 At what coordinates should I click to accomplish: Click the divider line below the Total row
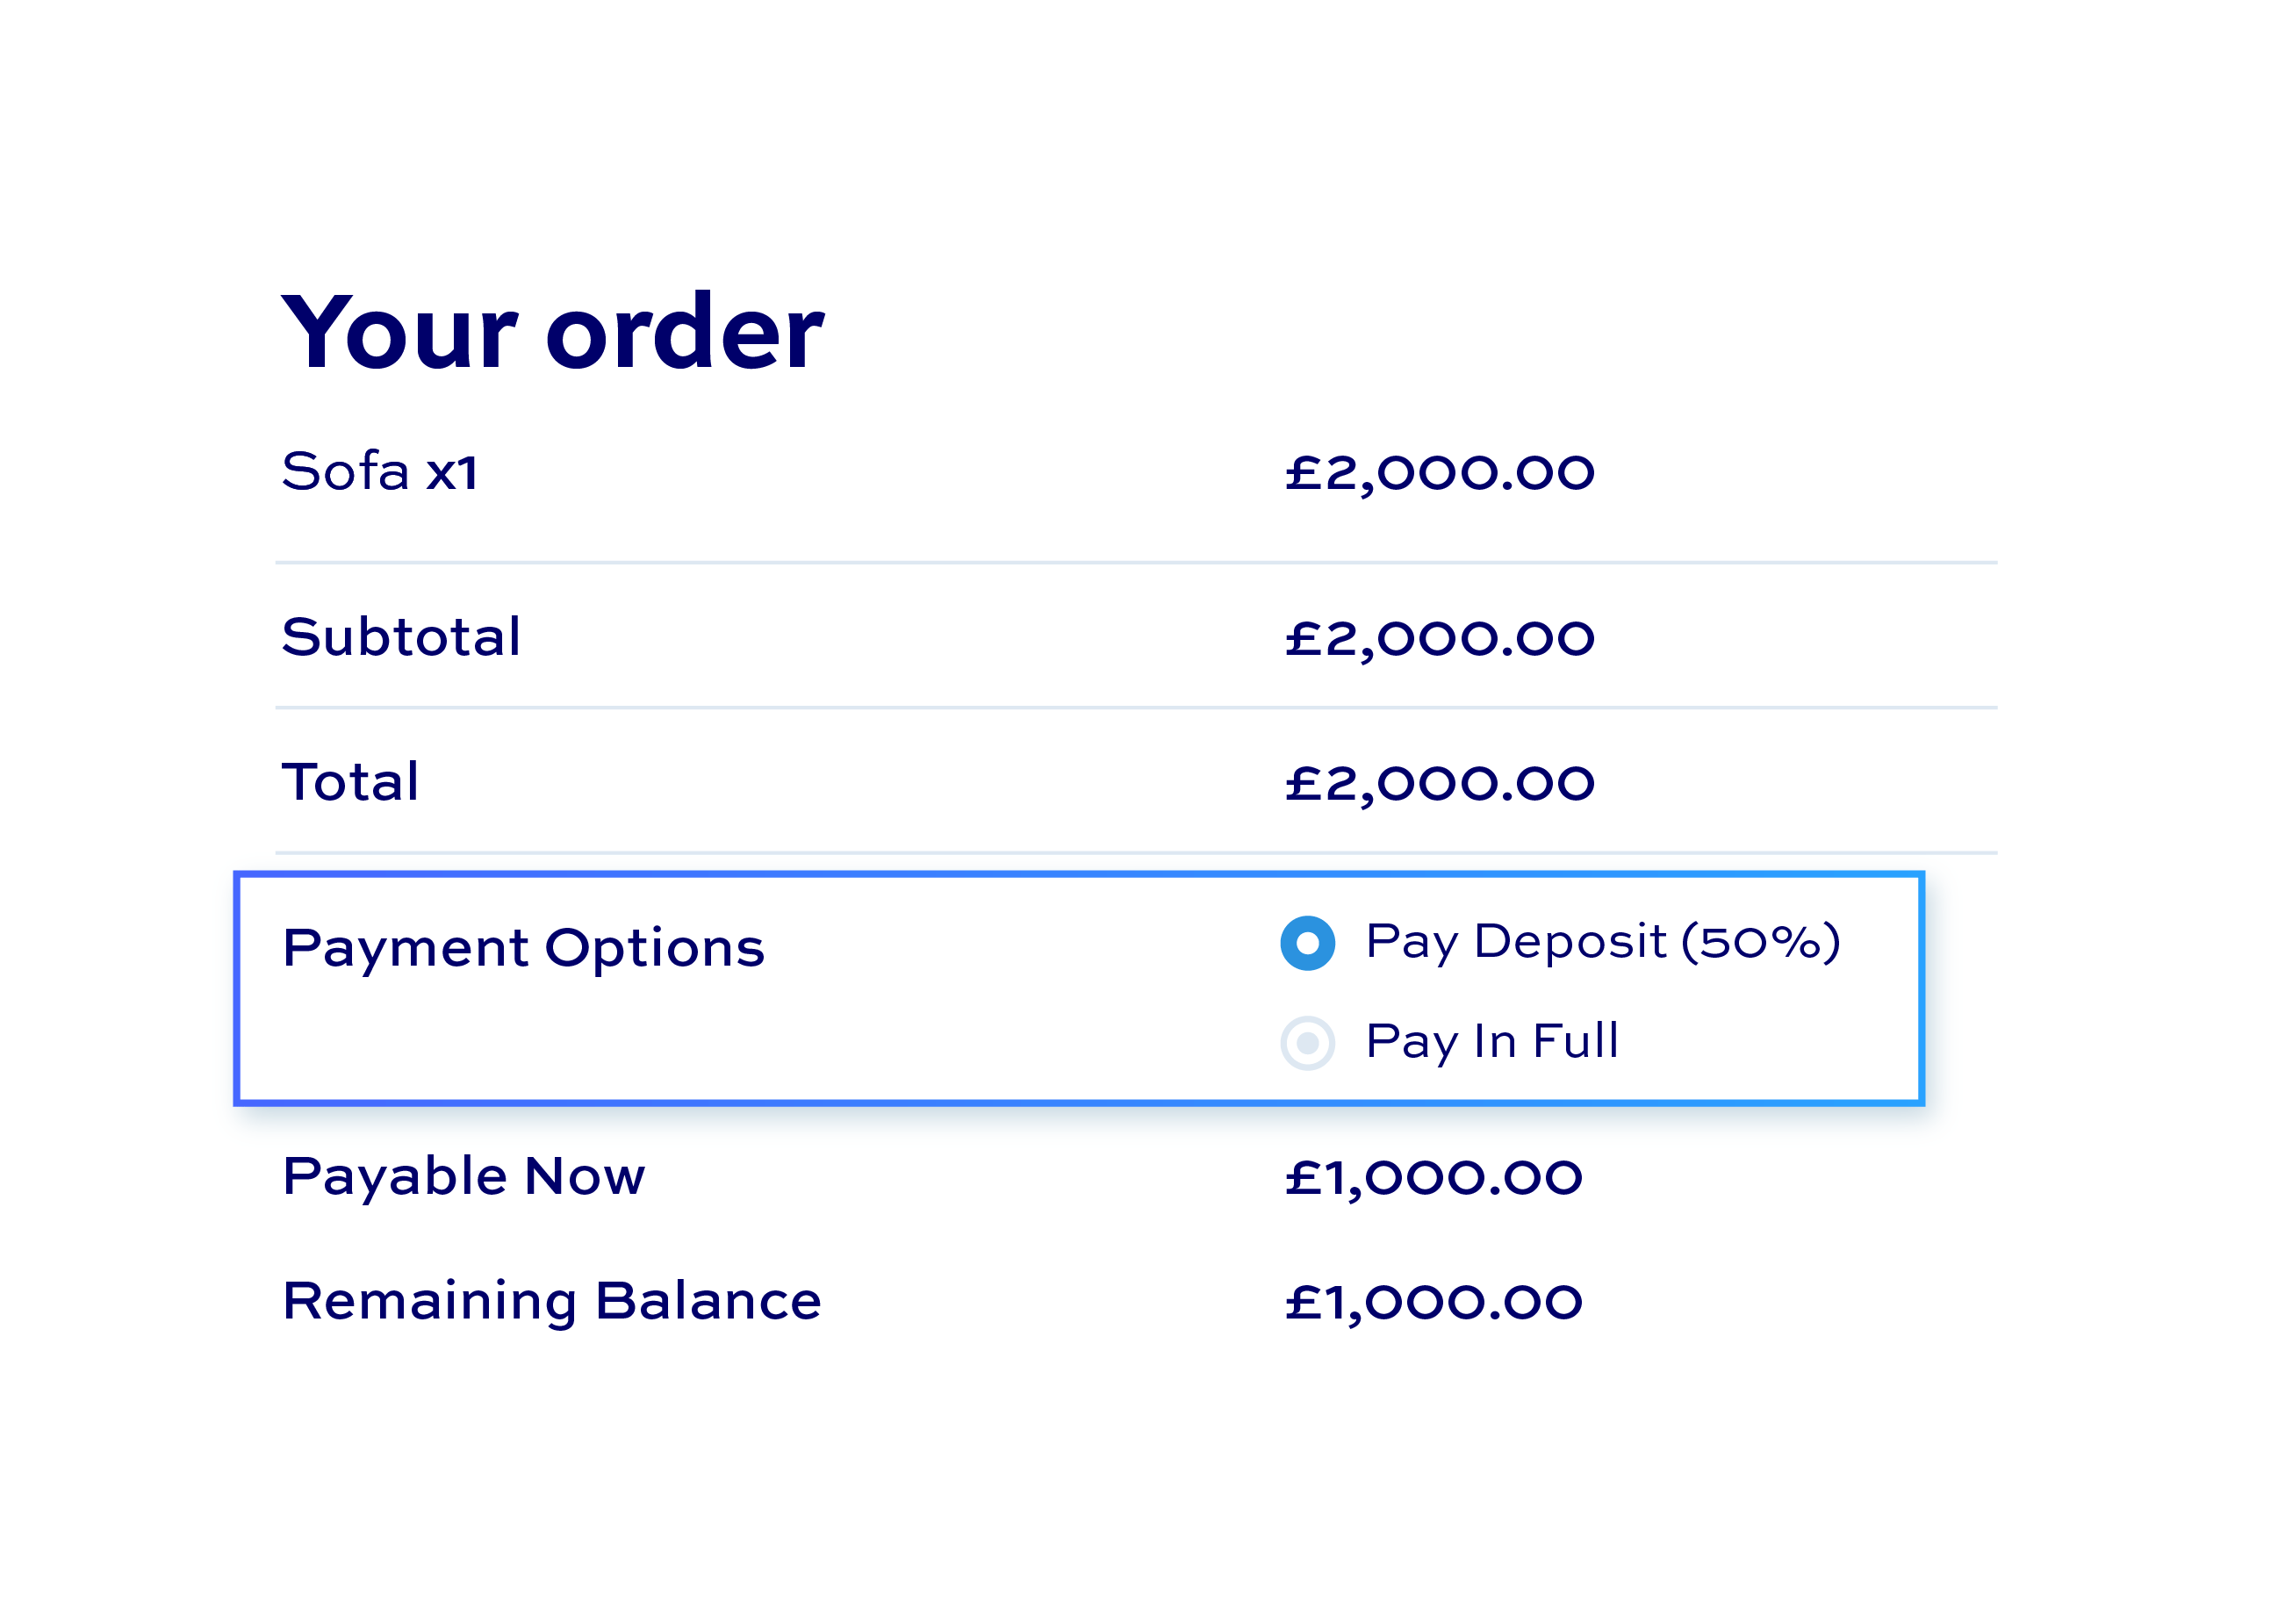(1136, 853)
